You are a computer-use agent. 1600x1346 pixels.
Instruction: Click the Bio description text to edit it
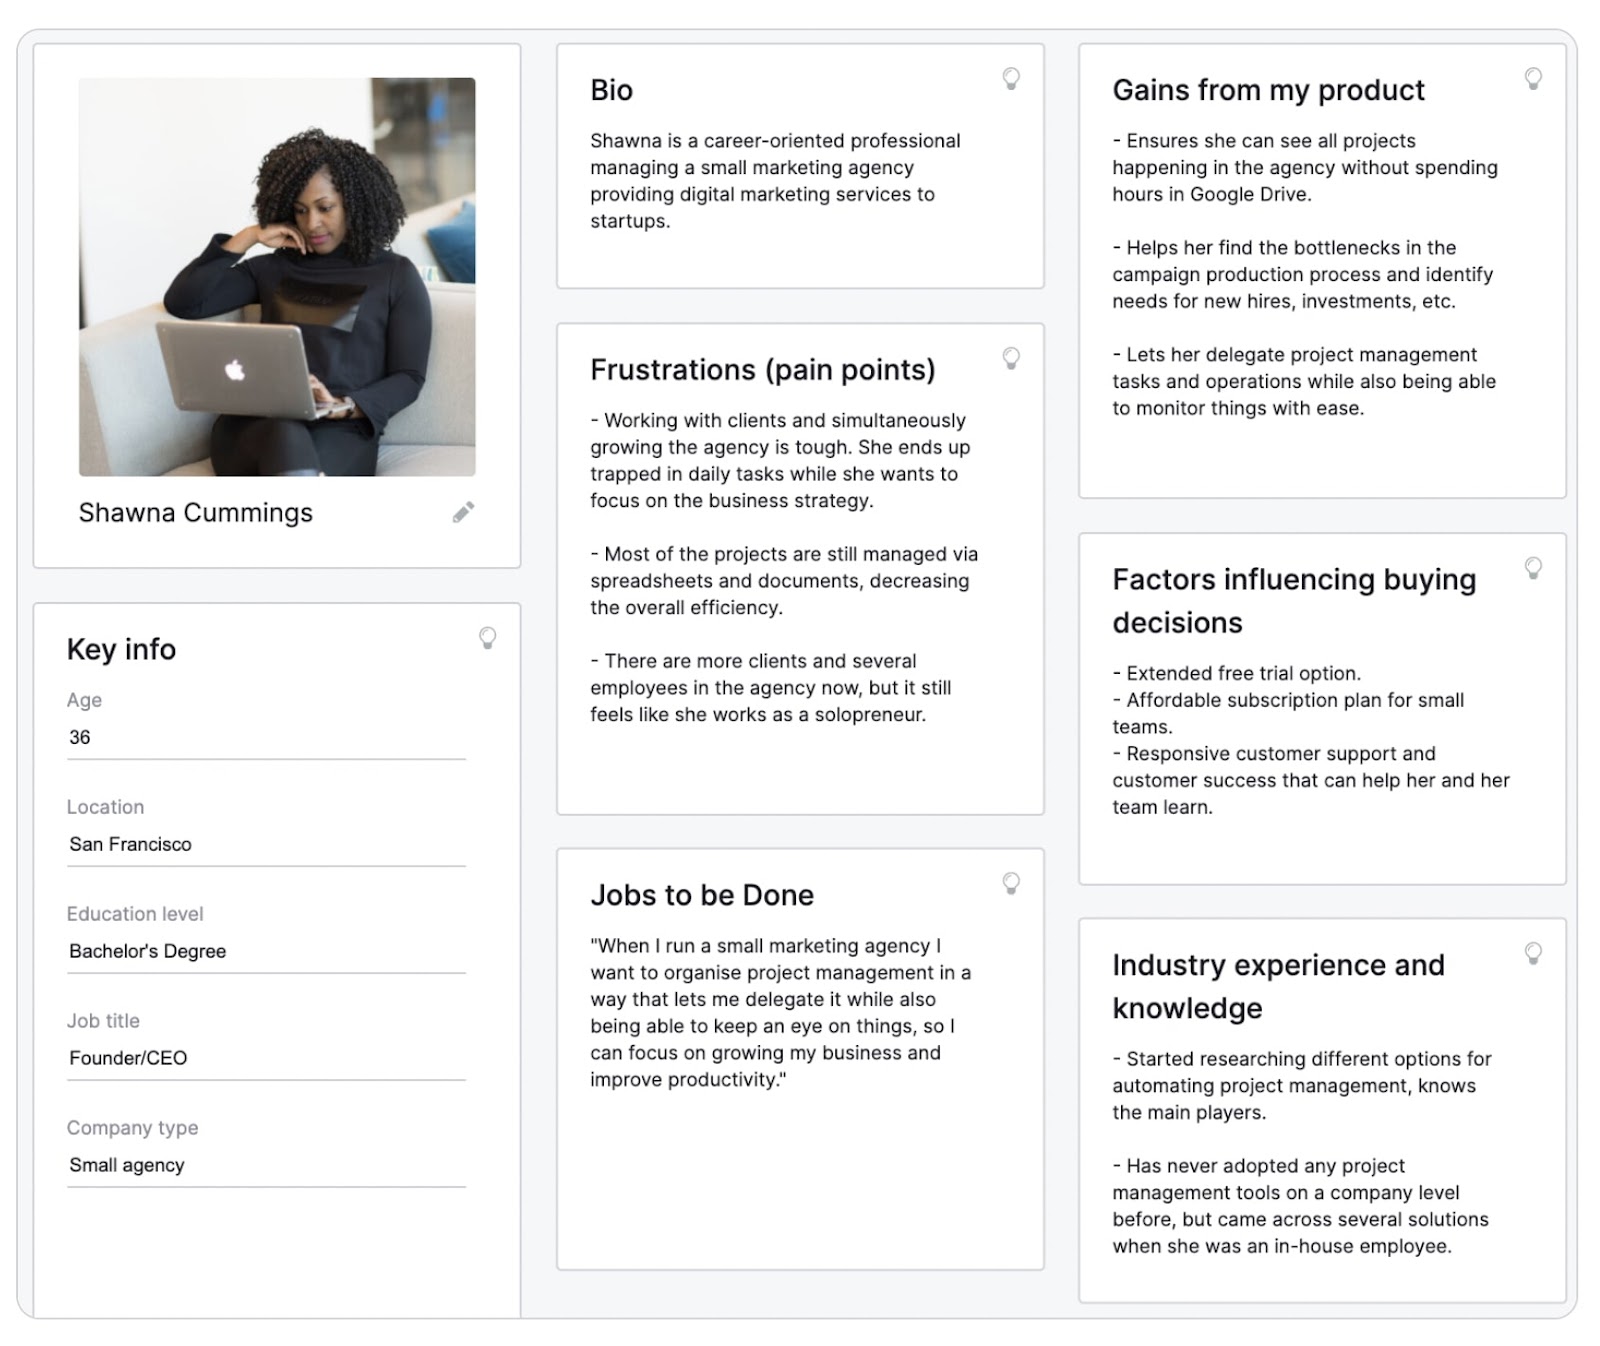(x=775, y=181)
